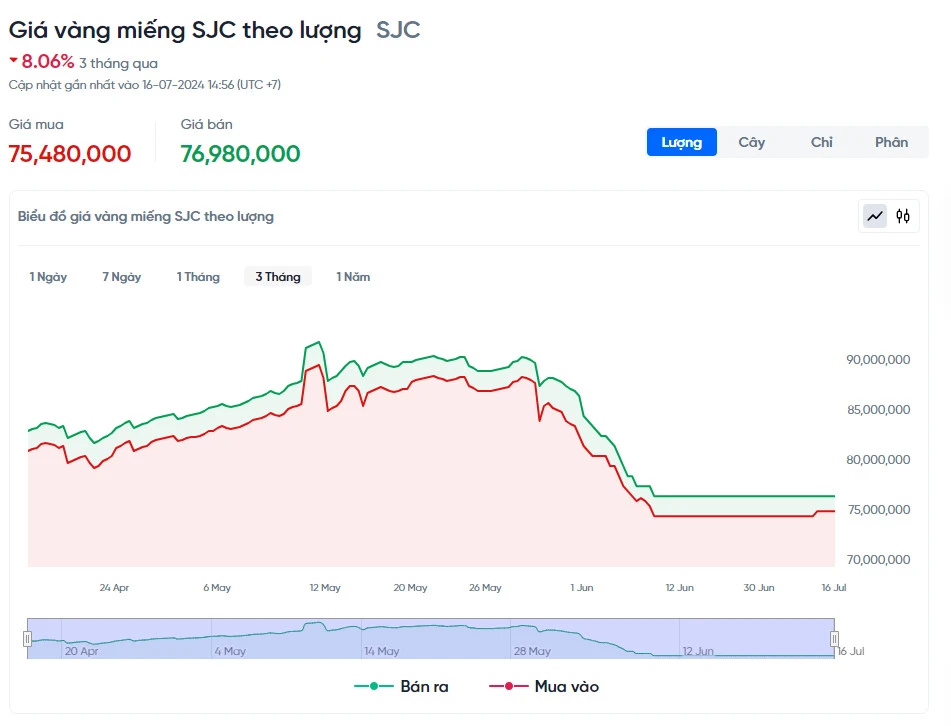The width and height of the screenshot is (951, 726).
Task: Show the 7 Ngày time range
Action: [x=121, y=277]
